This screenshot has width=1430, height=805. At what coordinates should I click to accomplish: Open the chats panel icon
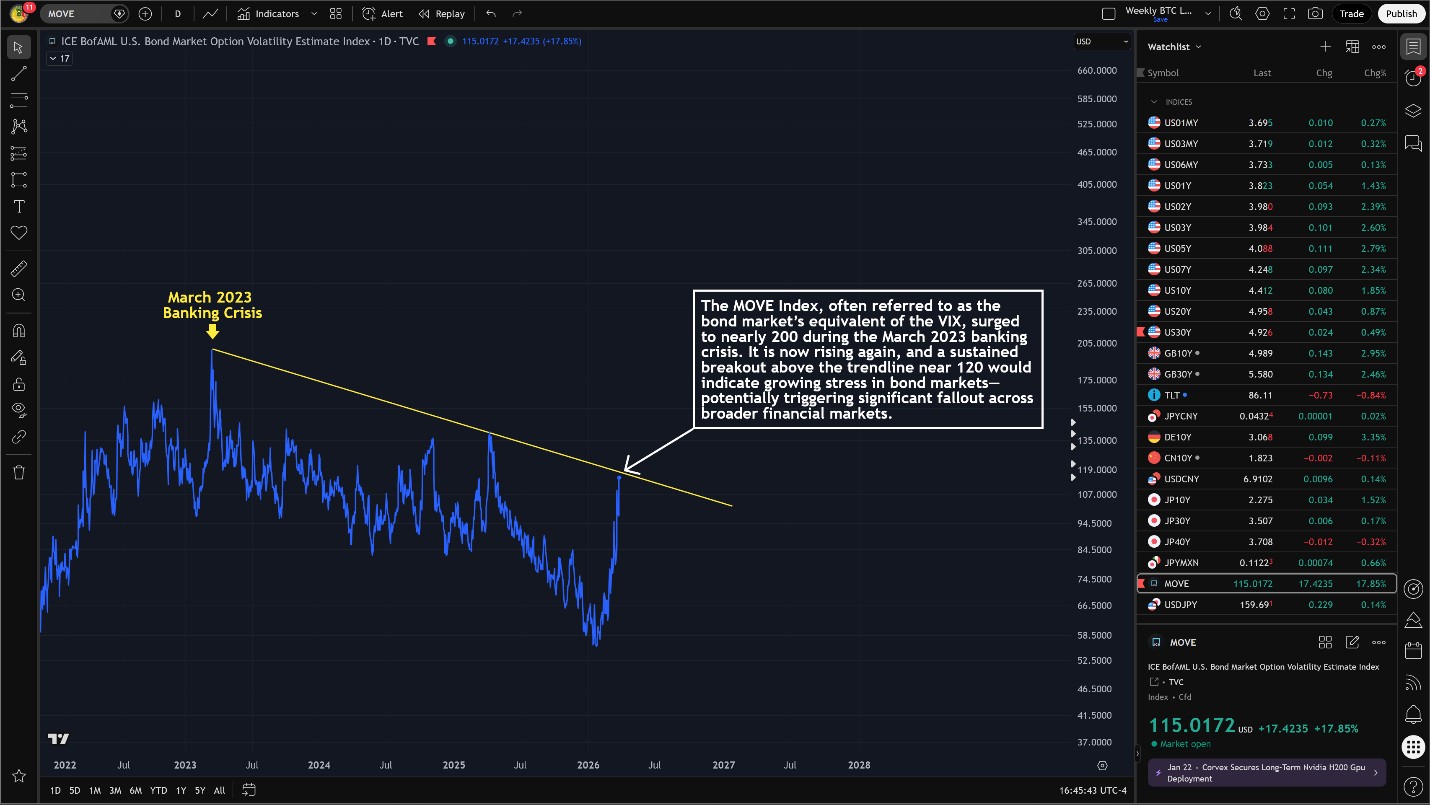pos(1413,144)
